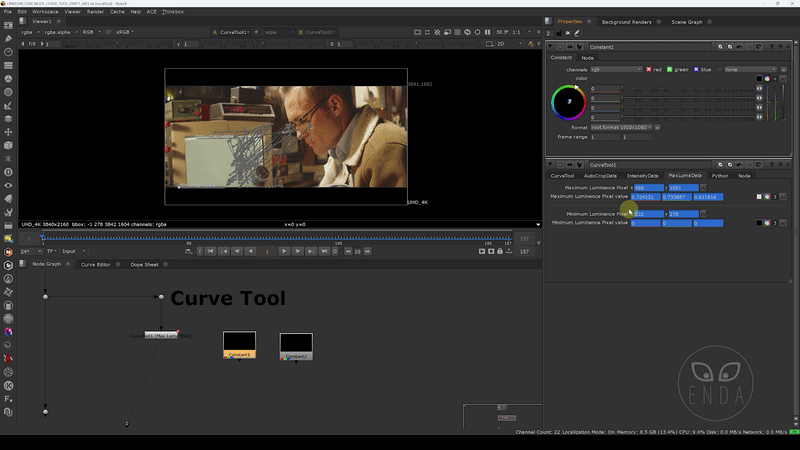Click Constant1 black color swatch
Screen dimensions: 800x450
coord(759,79)
